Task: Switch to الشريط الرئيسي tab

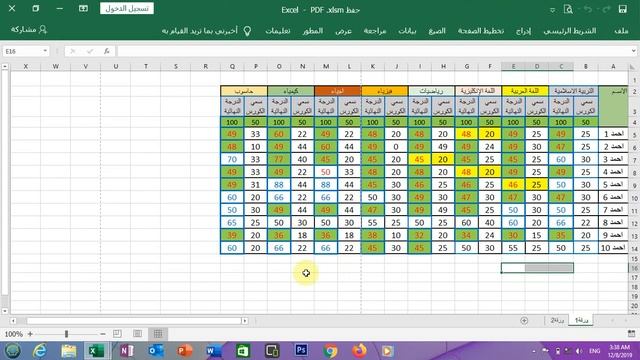Action: [569, 31]
